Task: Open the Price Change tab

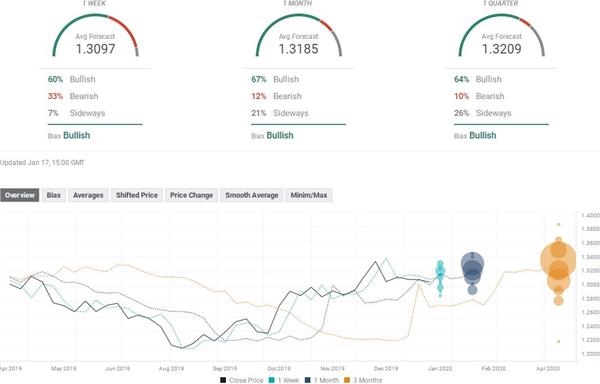Action: coord(191,195)
